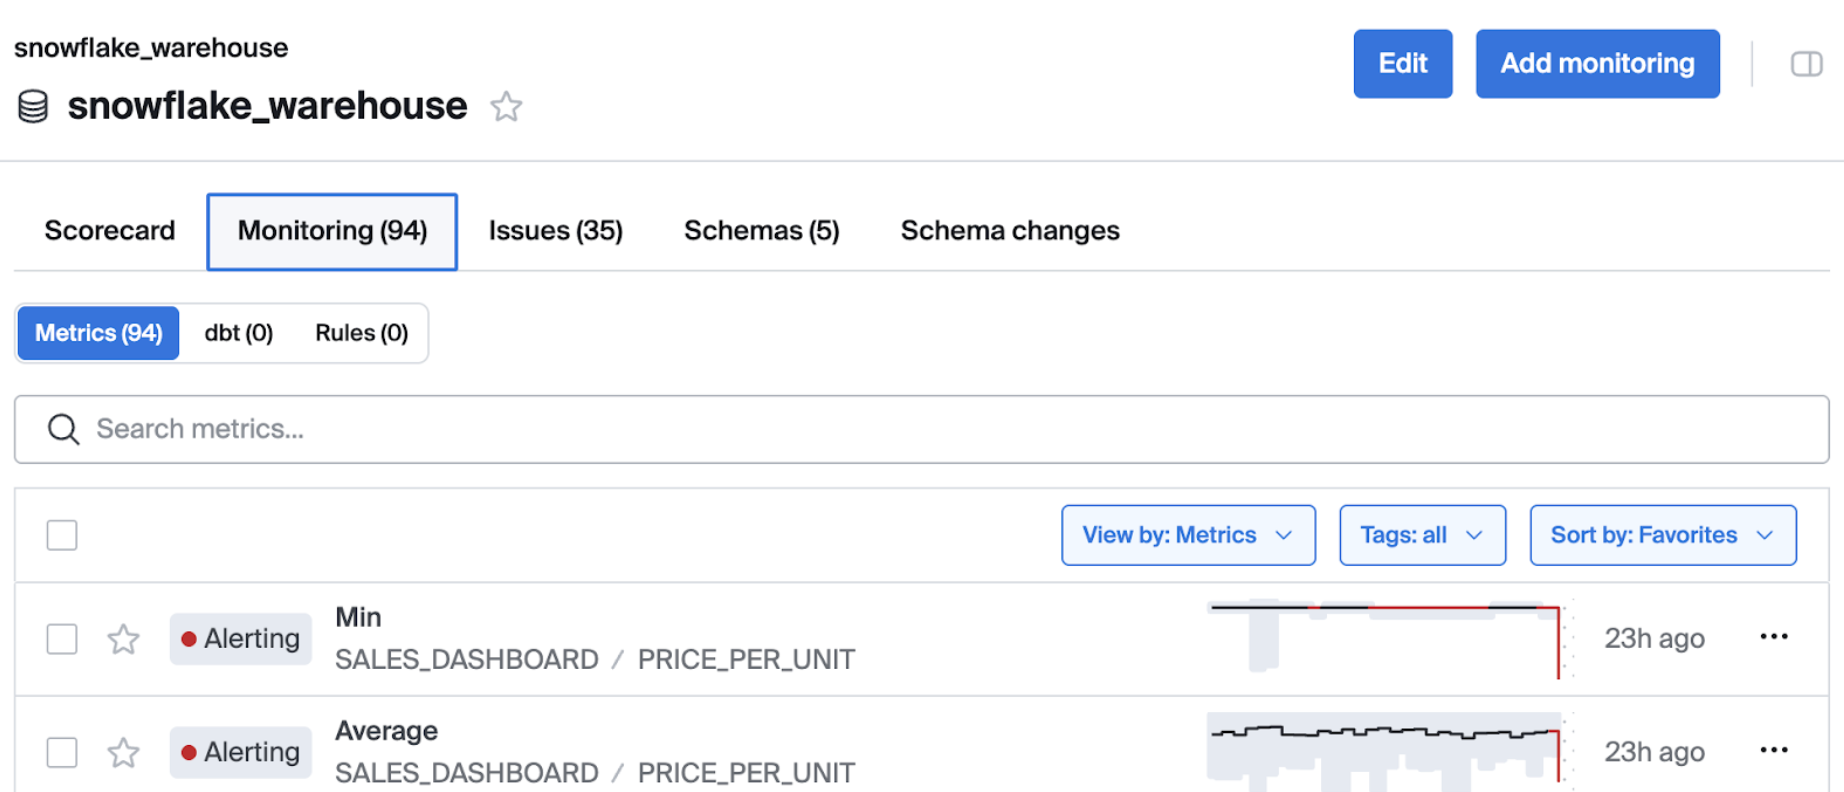Click the Add monitoring button

(1597, 64)
